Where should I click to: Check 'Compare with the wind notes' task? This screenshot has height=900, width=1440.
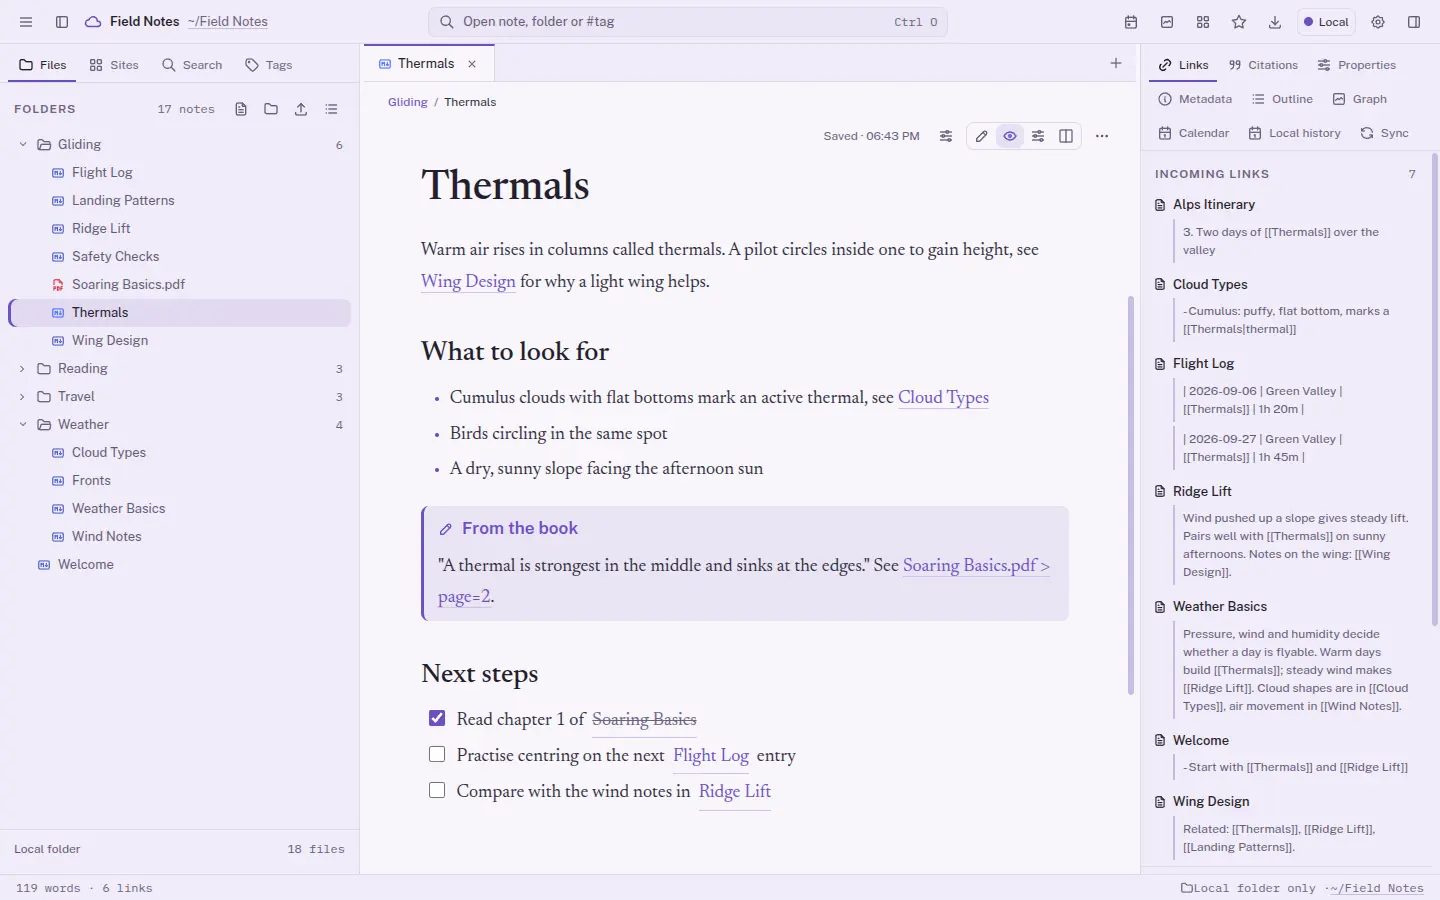tap(437, 790)
